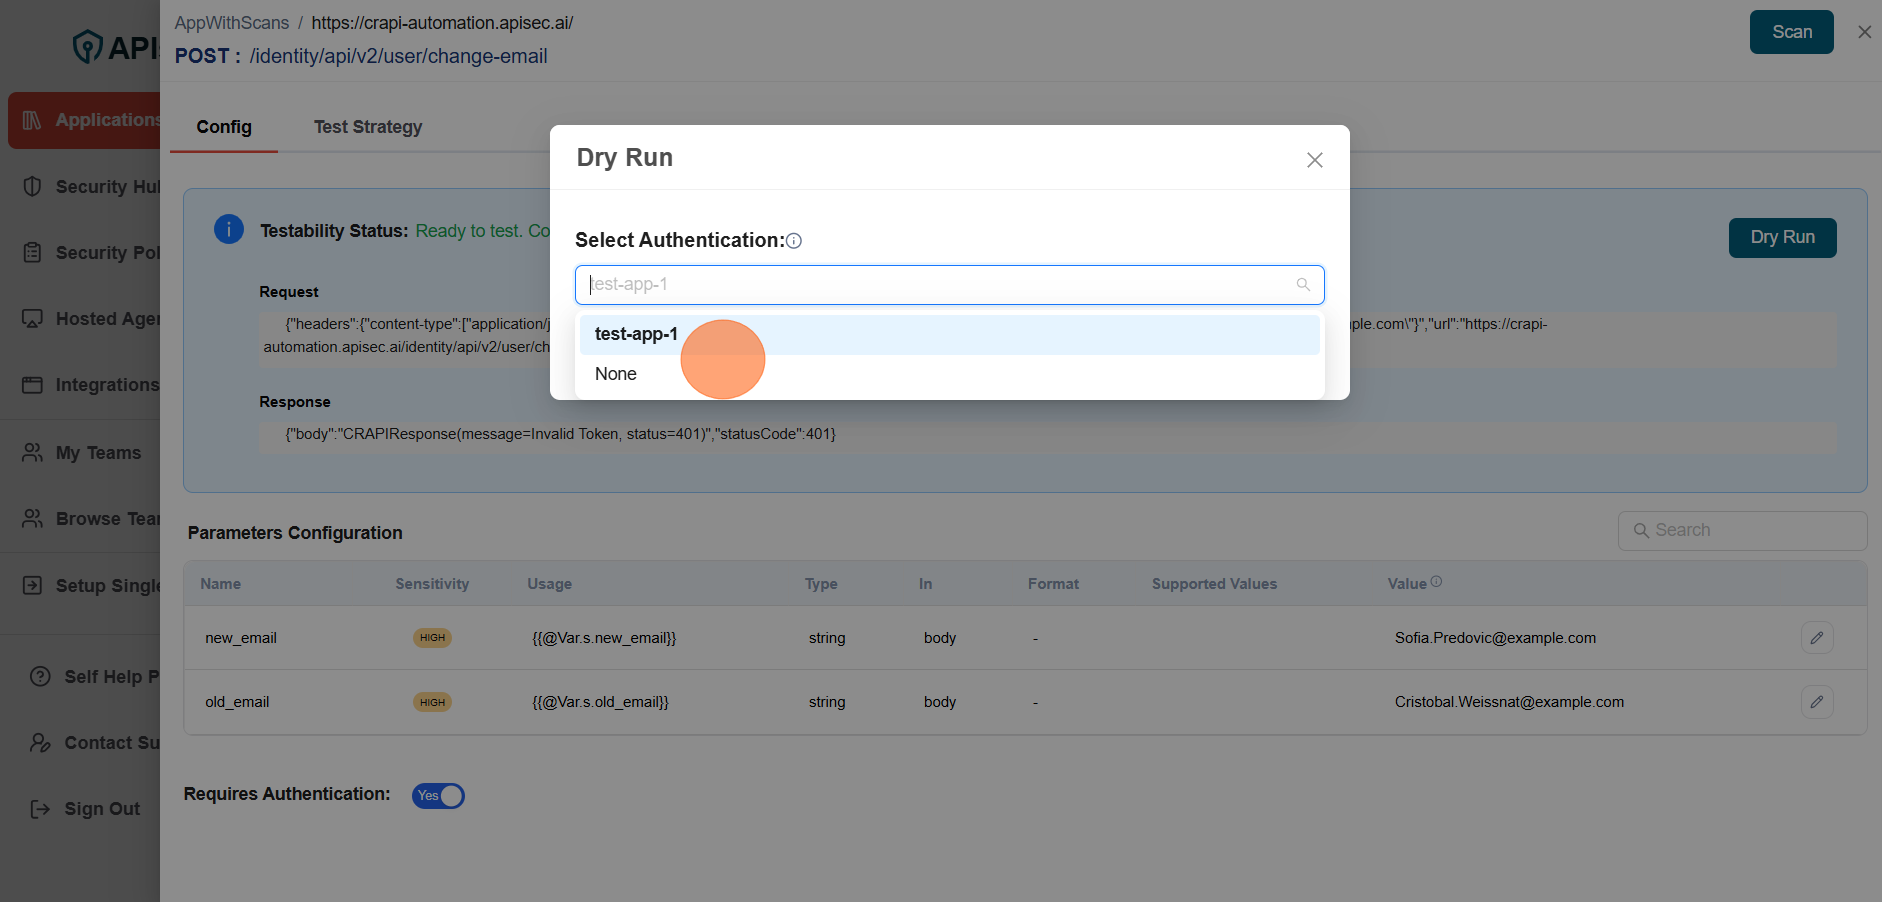Open Setup Single Sign-On from sidebar
Image resolution: width=1882 pixels, height=902 pixels.
coord(31,585)
